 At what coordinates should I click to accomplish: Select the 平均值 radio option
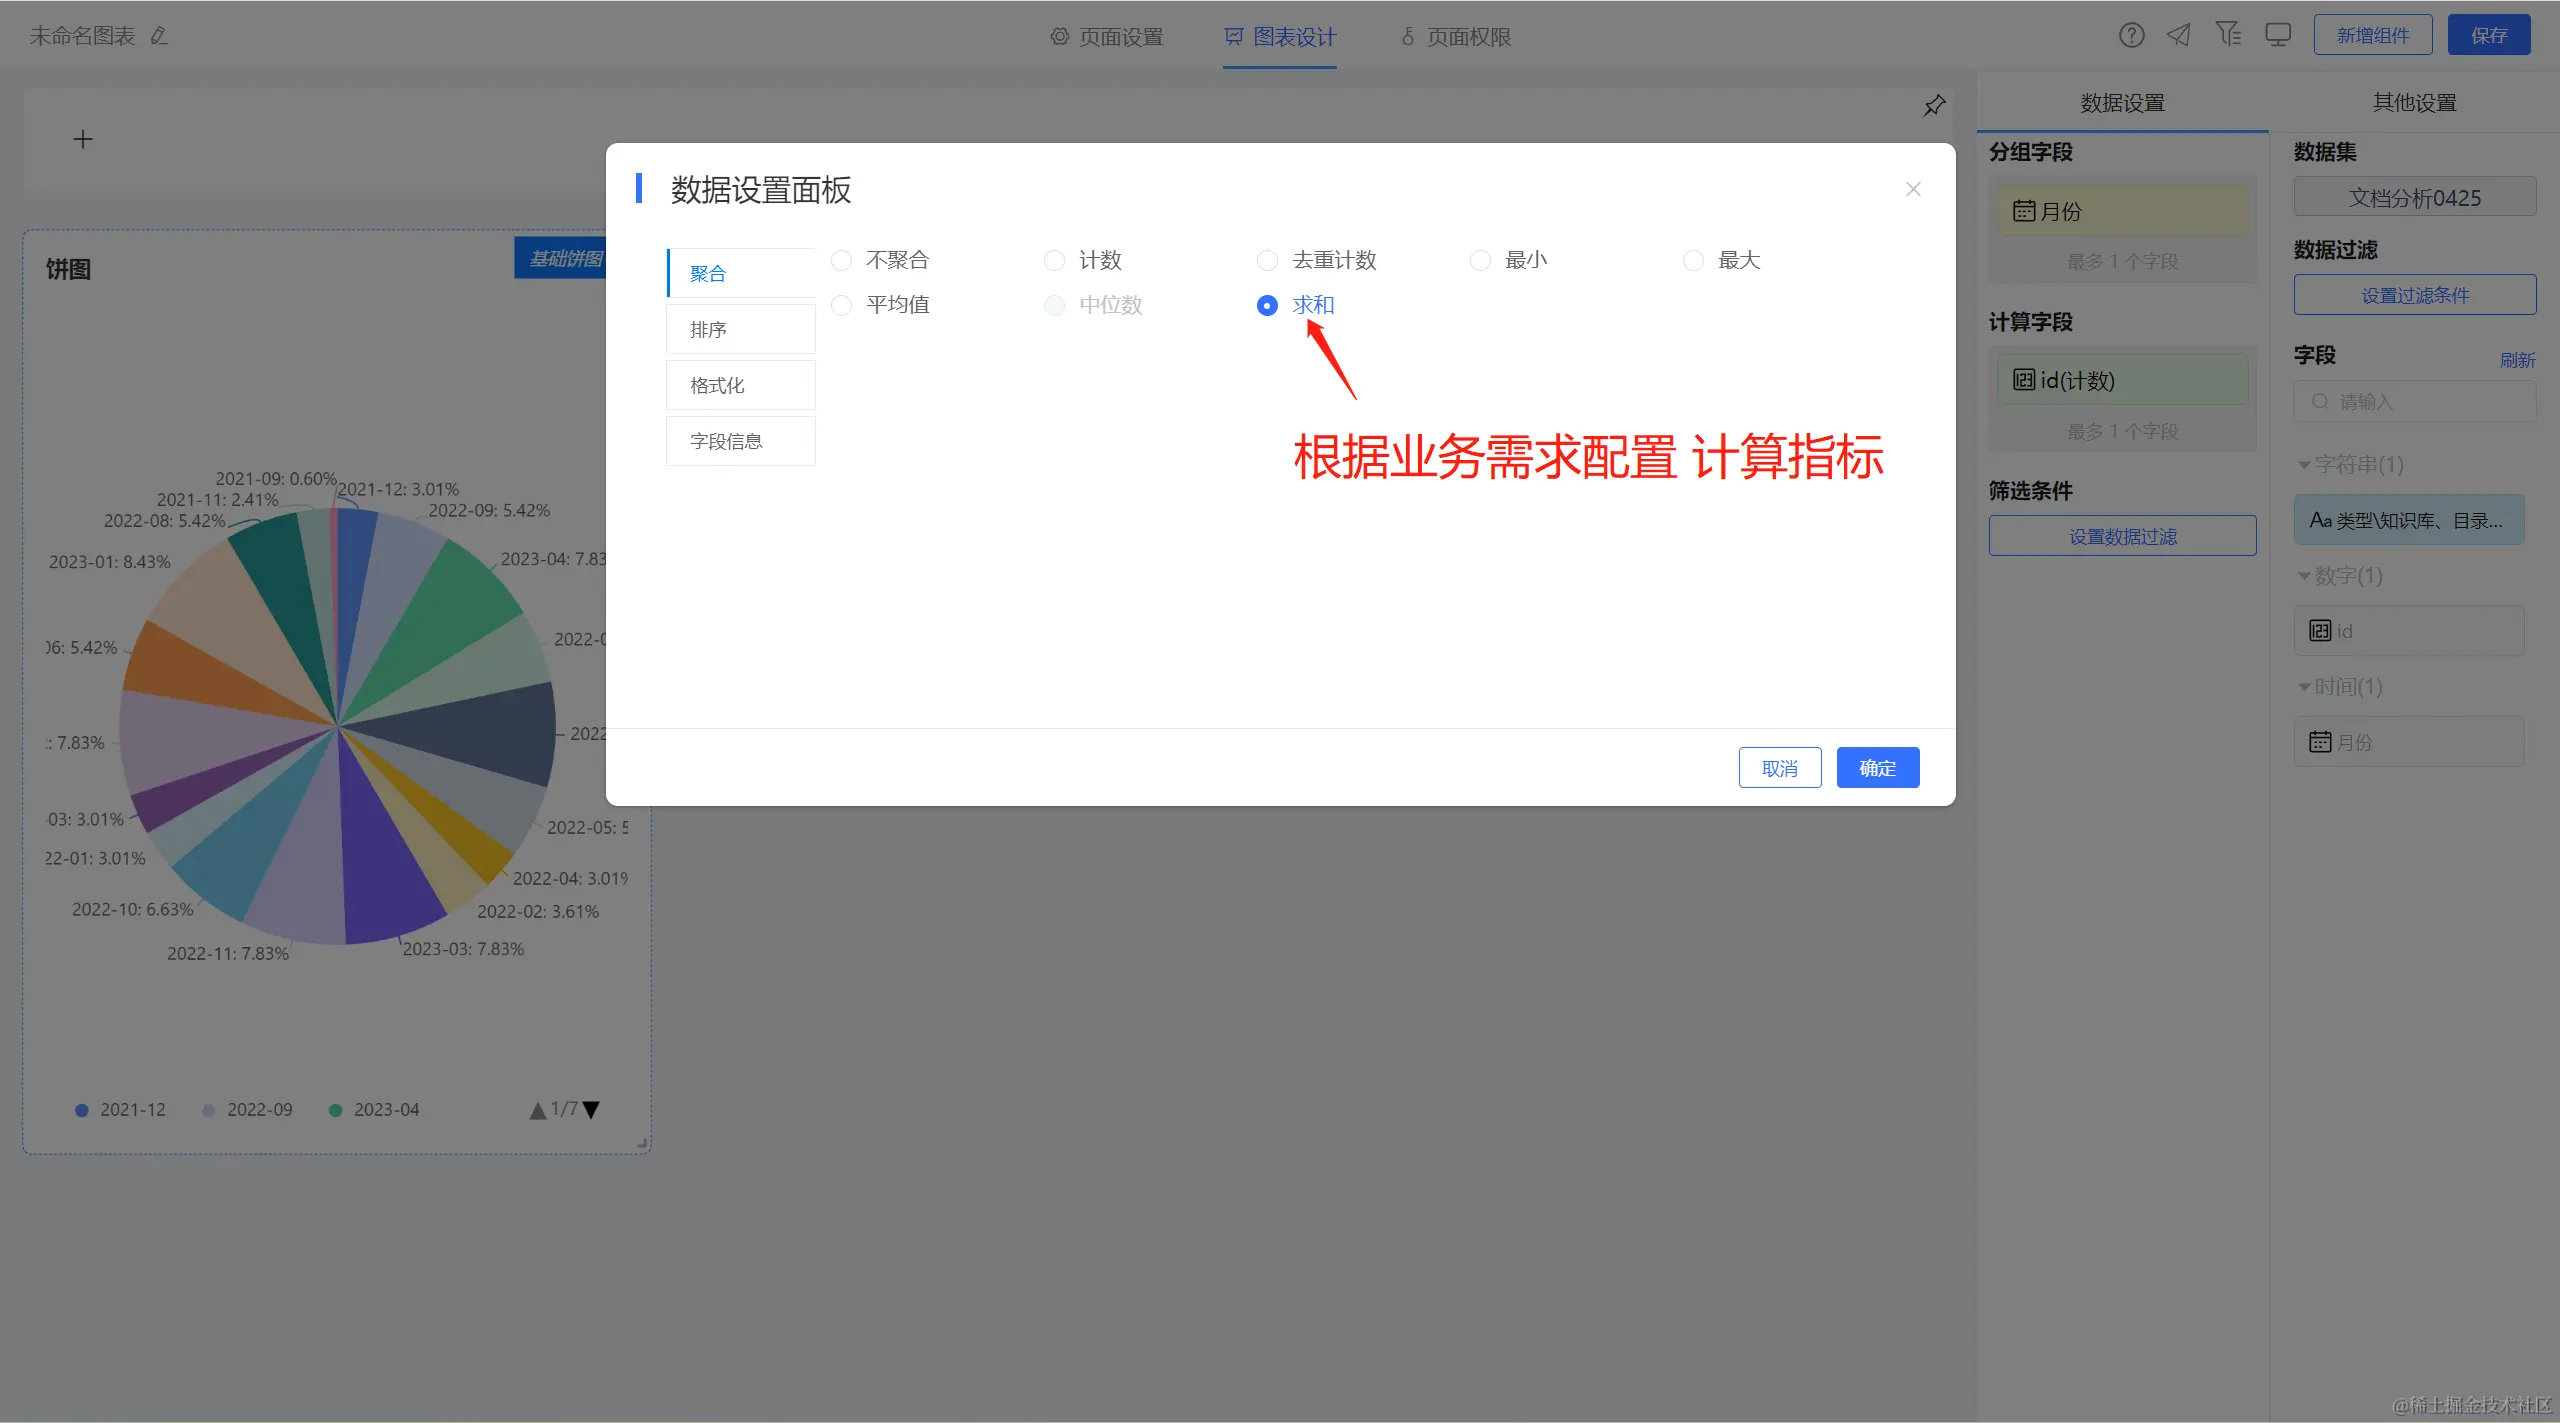842,305
